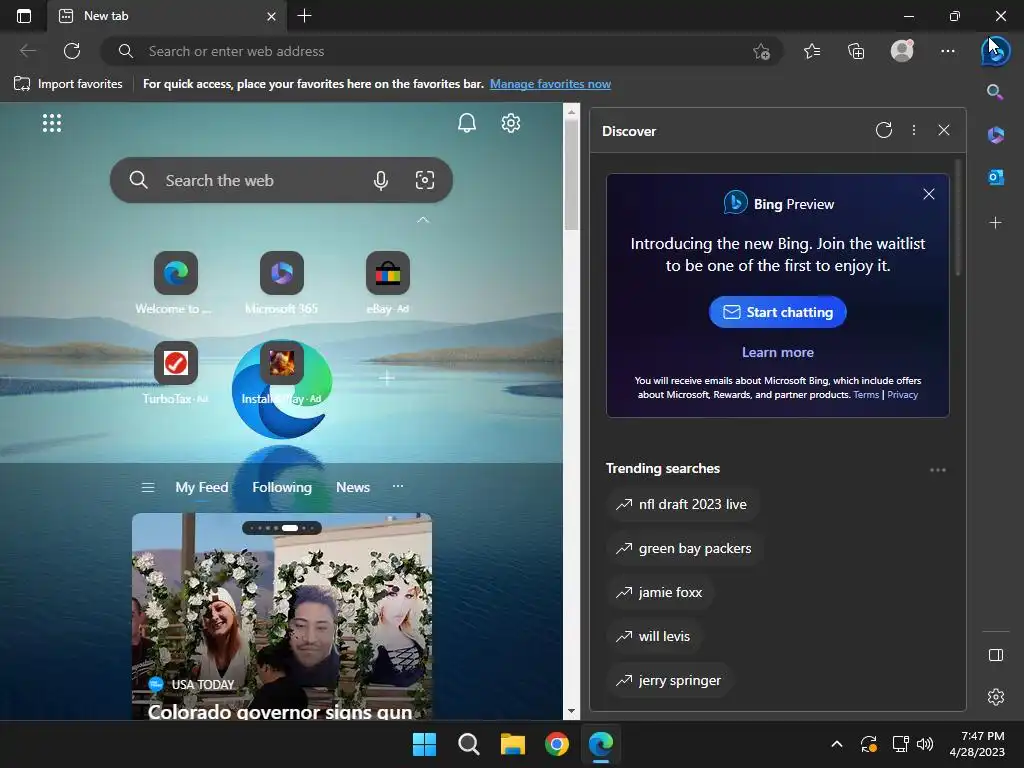The image size is (1024, 768).
Task: Open the app launcher grid icon
Action: coord(52,123)
